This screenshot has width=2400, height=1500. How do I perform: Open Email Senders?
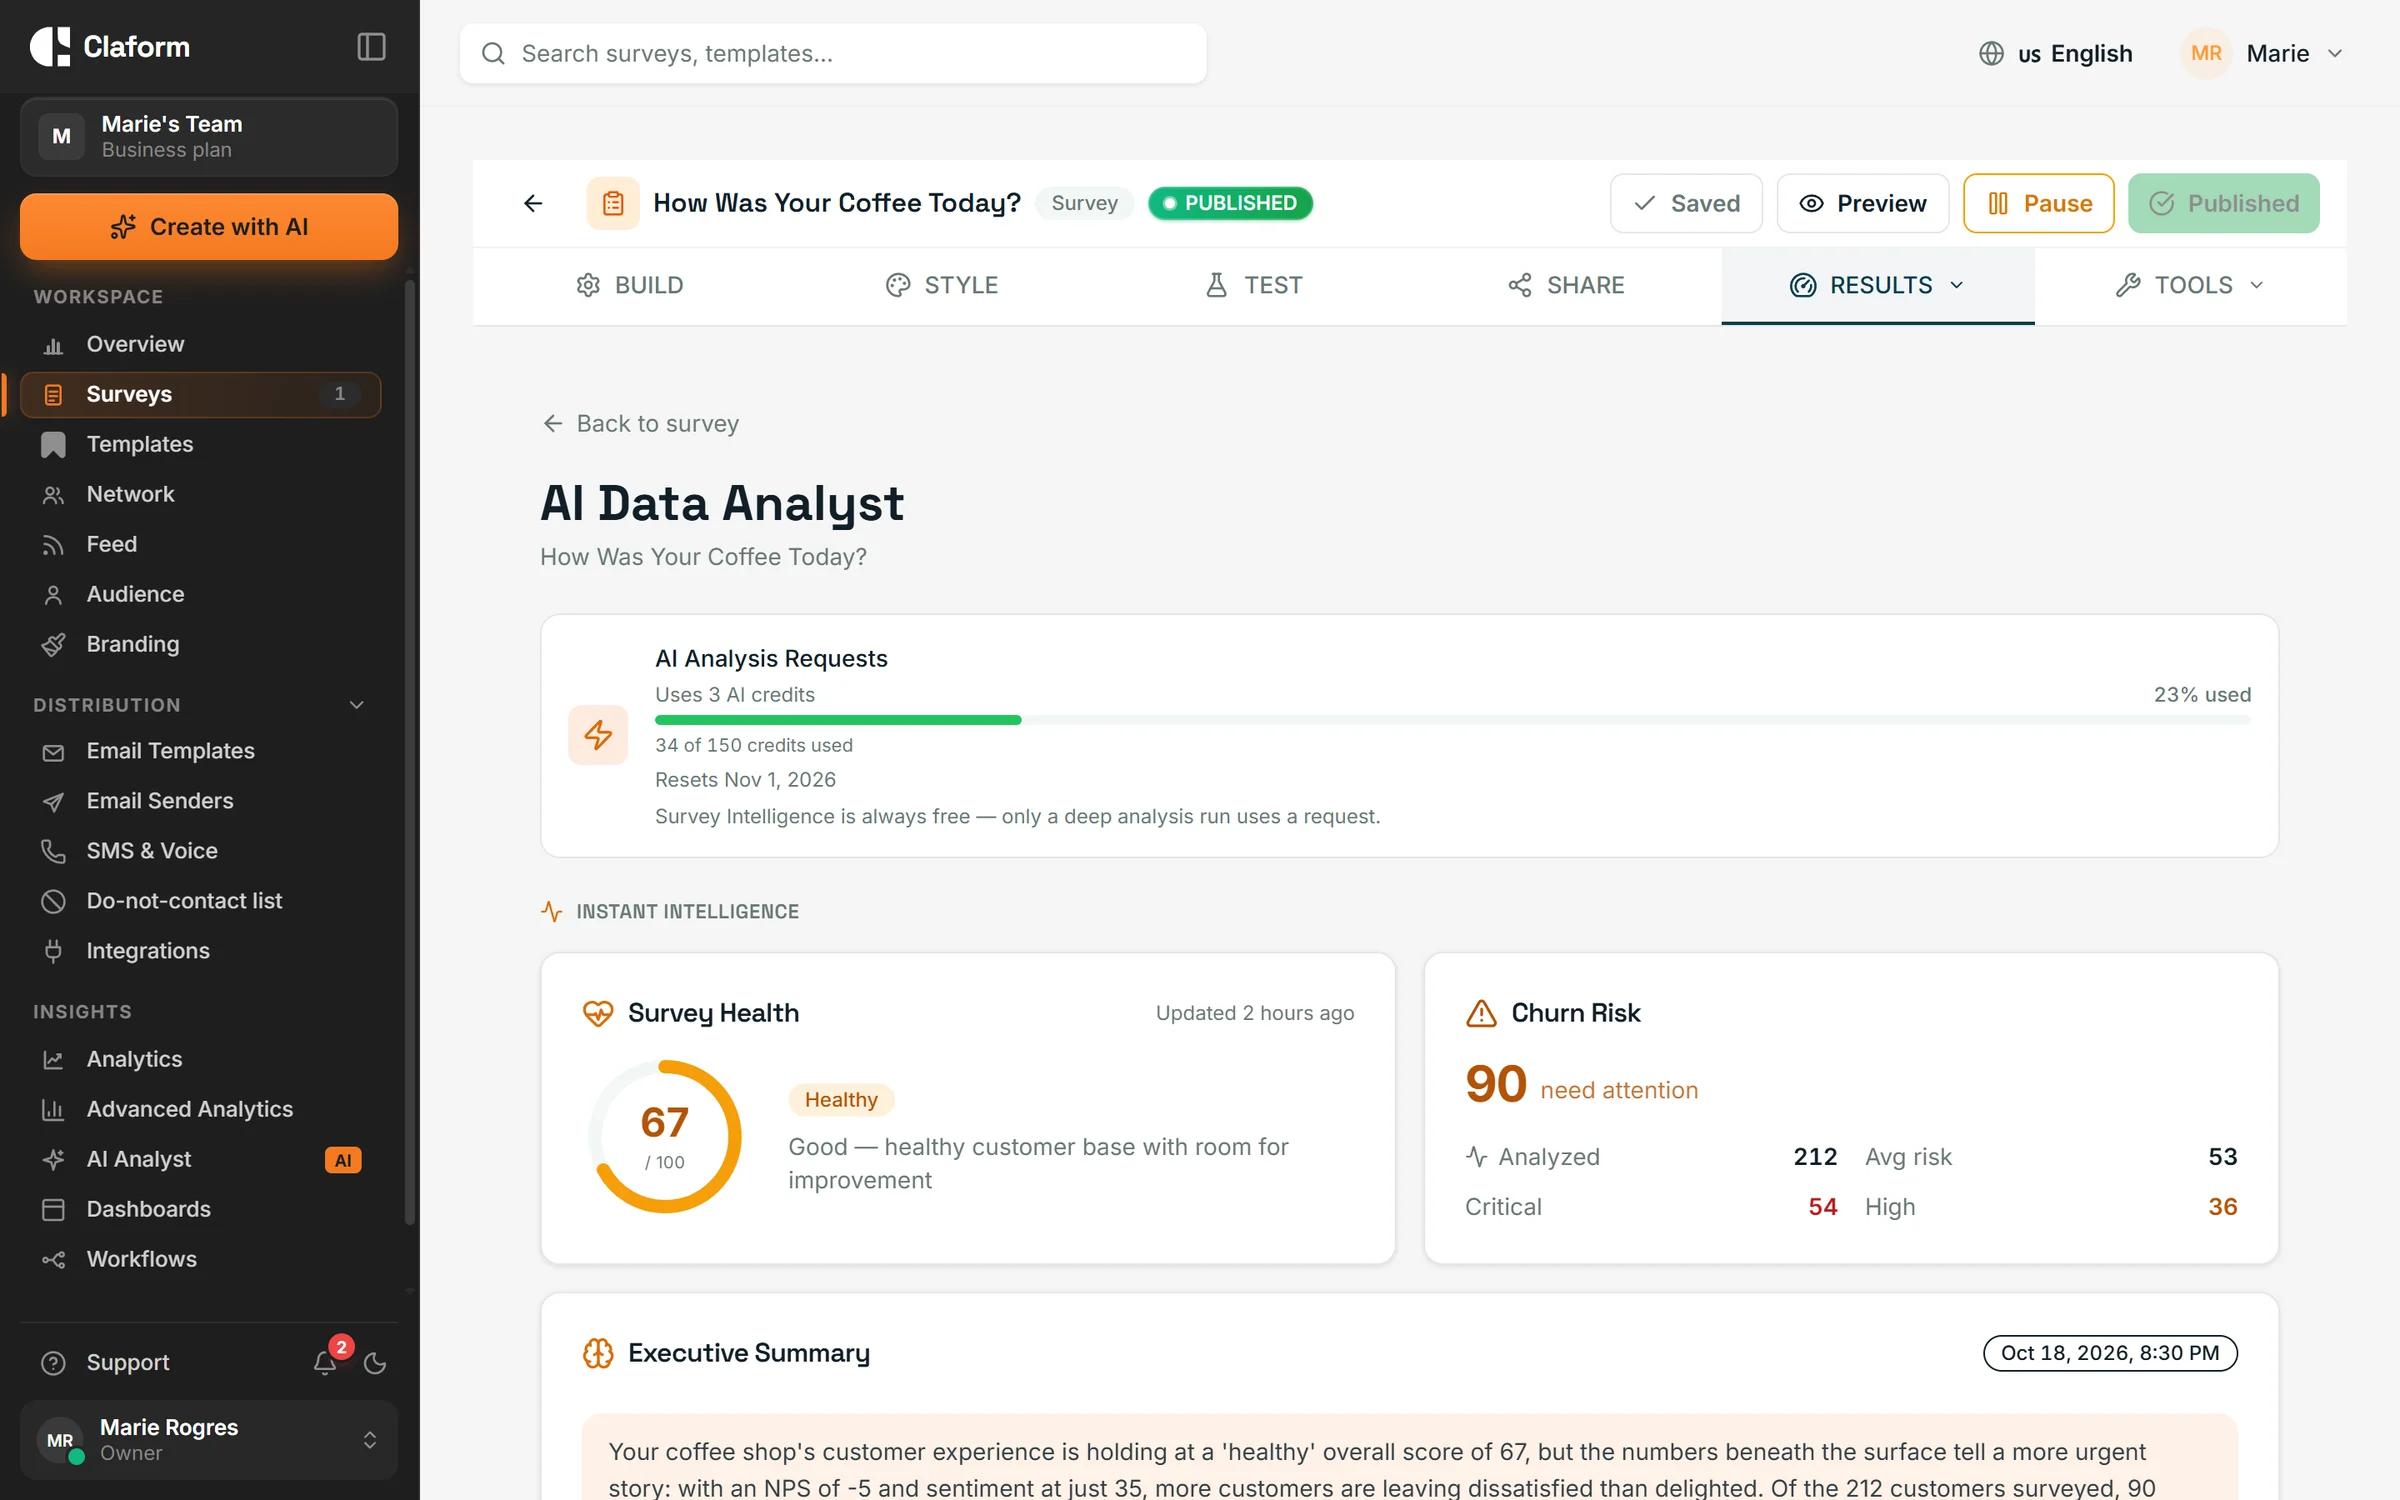(x=200, y=801)
